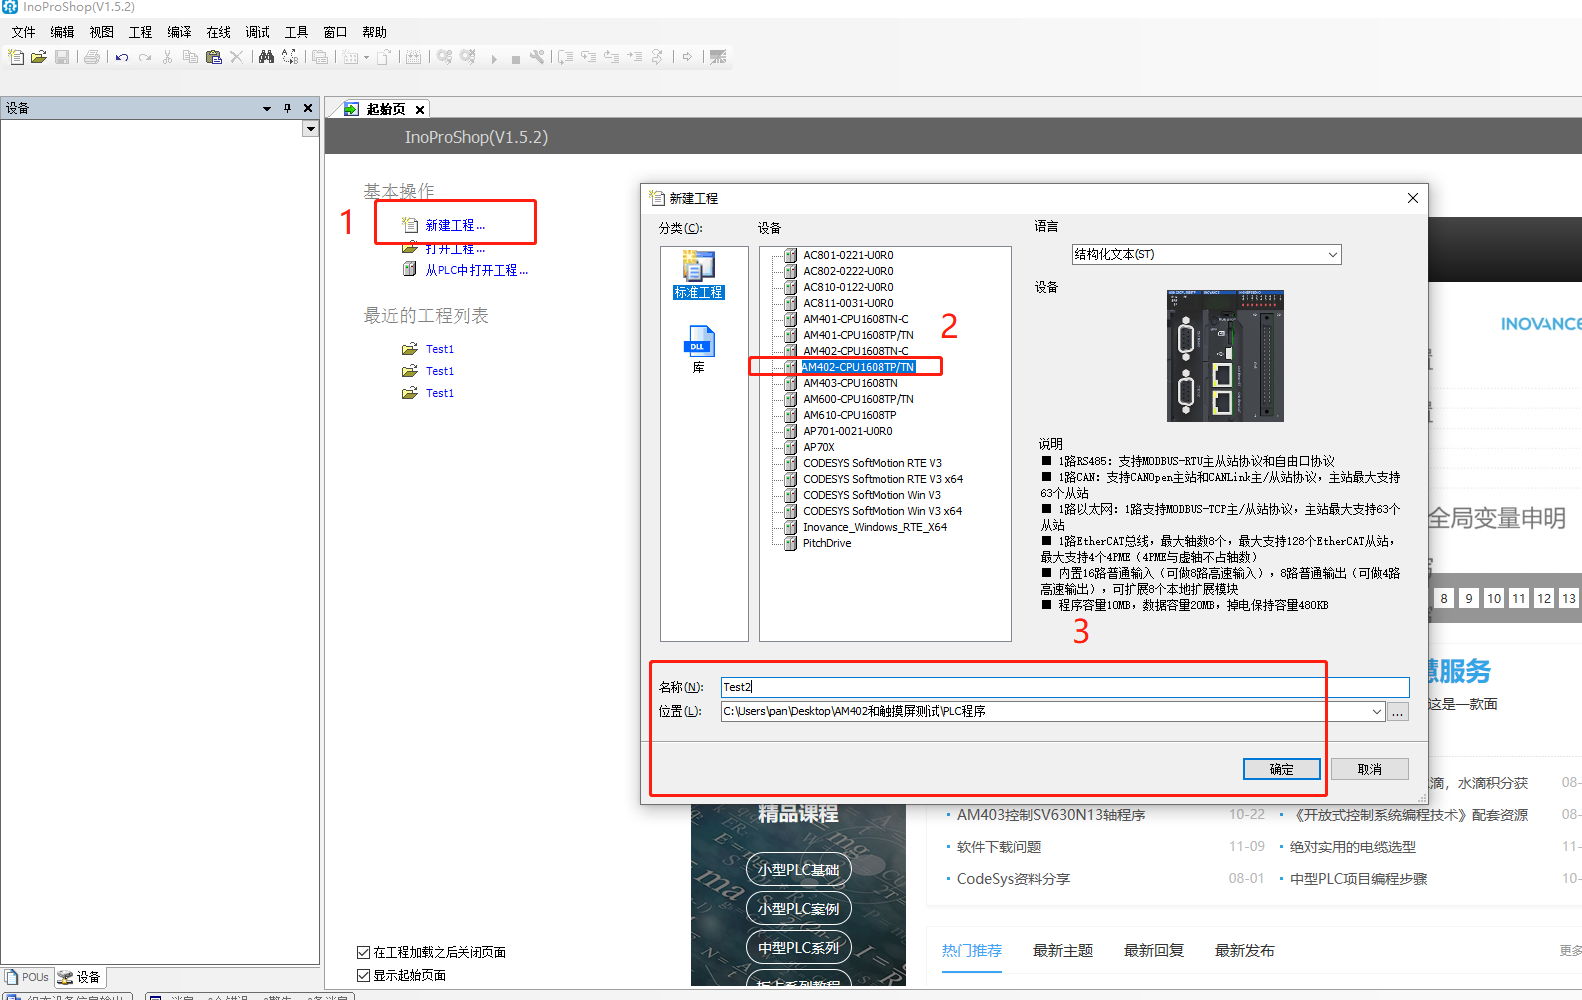Toggle 显示起始页面 checkbox
The width and height of the screenshot is (1582, 1000).
click(x=364, y=975)
